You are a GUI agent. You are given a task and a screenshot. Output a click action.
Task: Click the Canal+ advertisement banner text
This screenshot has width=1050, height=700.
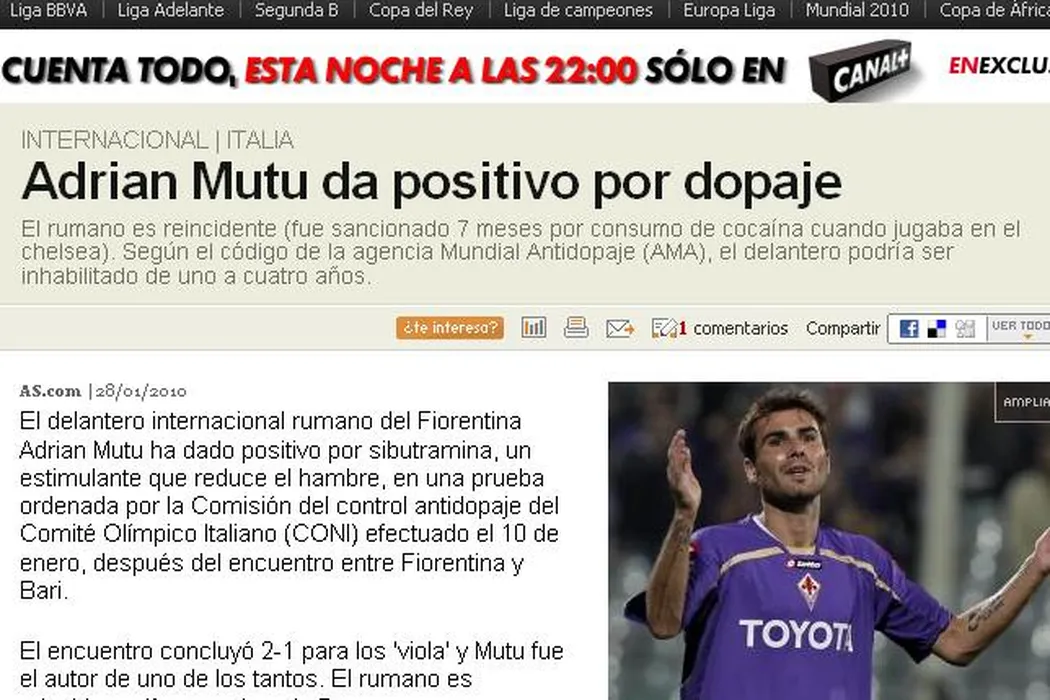point(393,70)
